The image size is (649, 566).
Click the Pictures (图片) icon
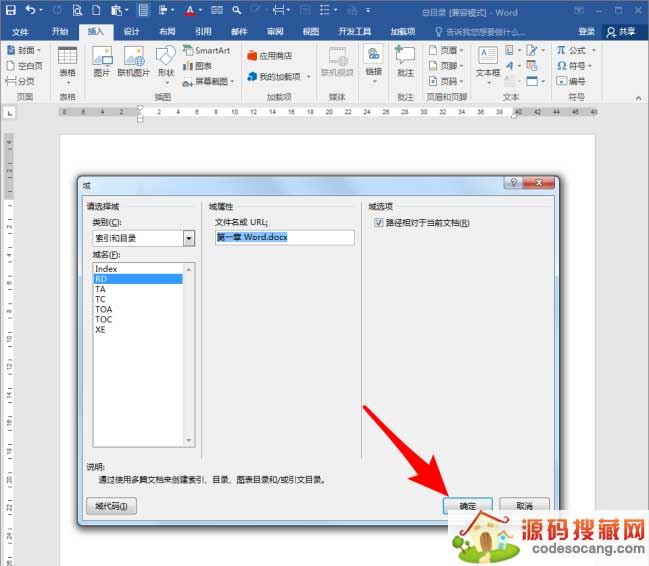coord(101,62)
